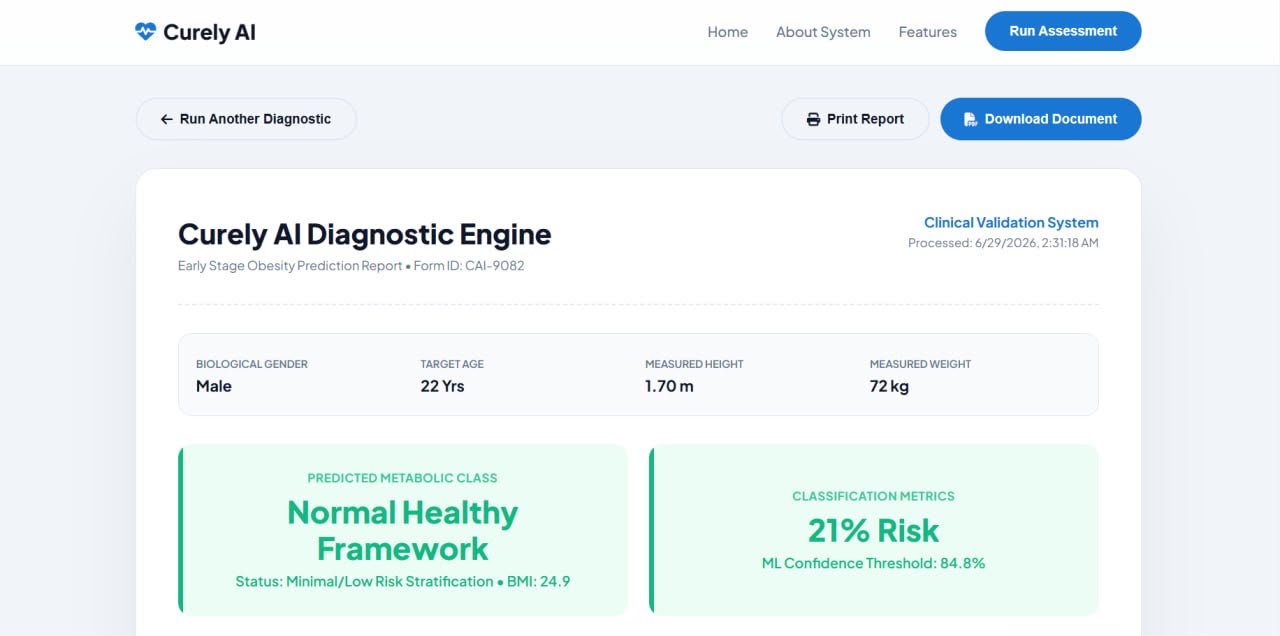
Task: Click the Curely AI heart logo icon
Action: (x=146, y=32)
